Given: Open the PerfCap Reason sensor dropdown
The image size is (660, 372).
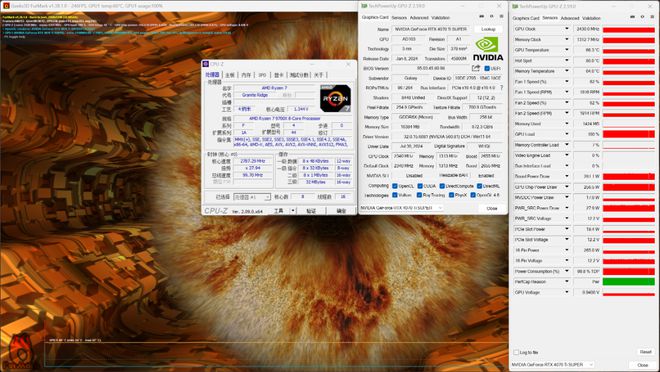Looking at the screenshot, I should coord(567,282).
